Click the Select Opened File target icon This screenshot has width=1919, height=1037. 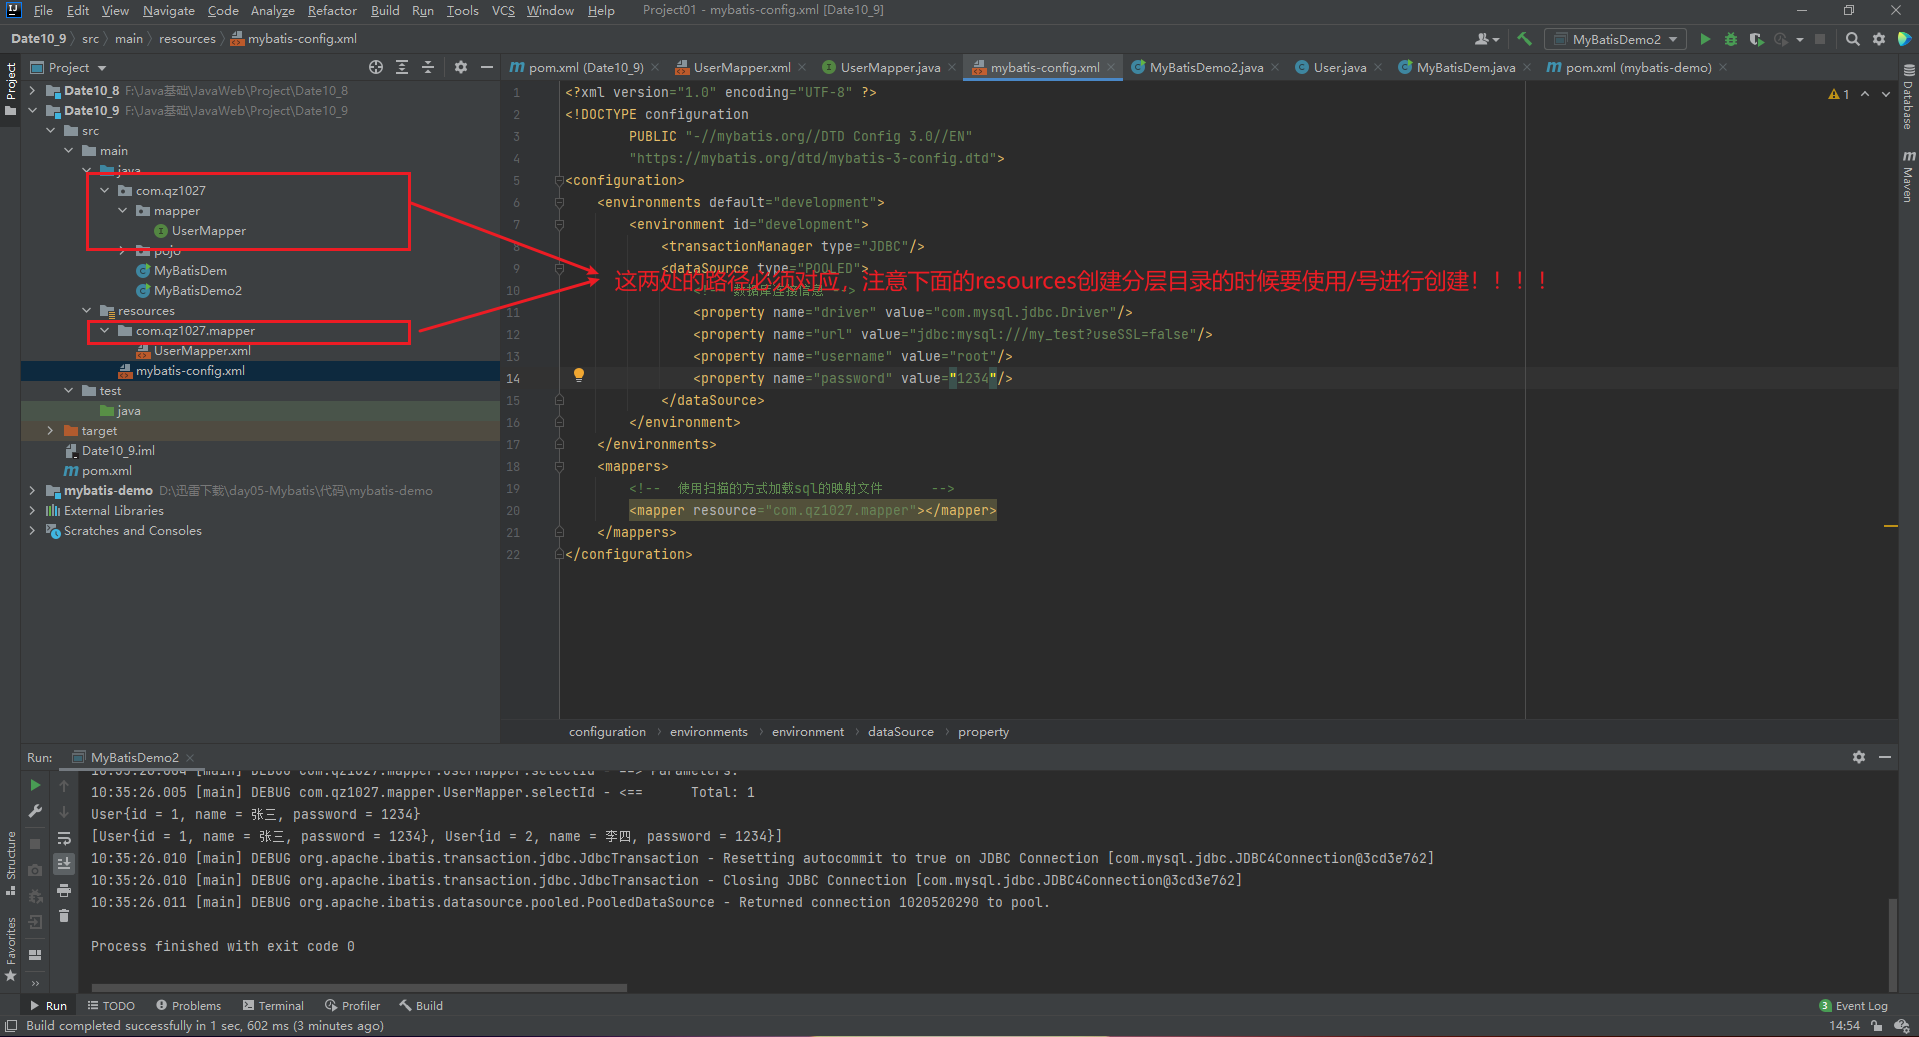tap(376, 67)
